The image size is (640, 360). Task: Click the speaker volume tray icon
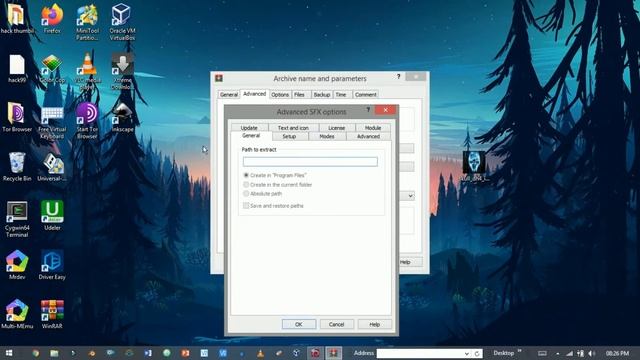(x=592, y=353)
